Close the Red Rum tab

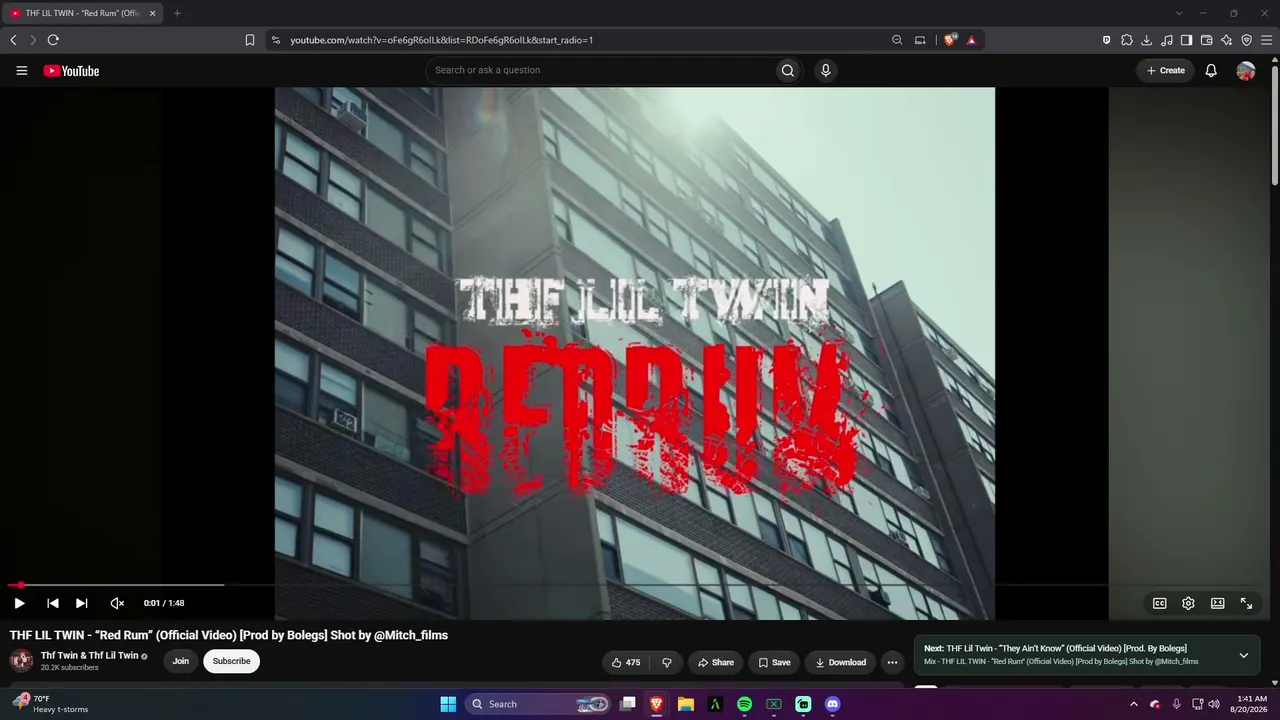(153, 13)
